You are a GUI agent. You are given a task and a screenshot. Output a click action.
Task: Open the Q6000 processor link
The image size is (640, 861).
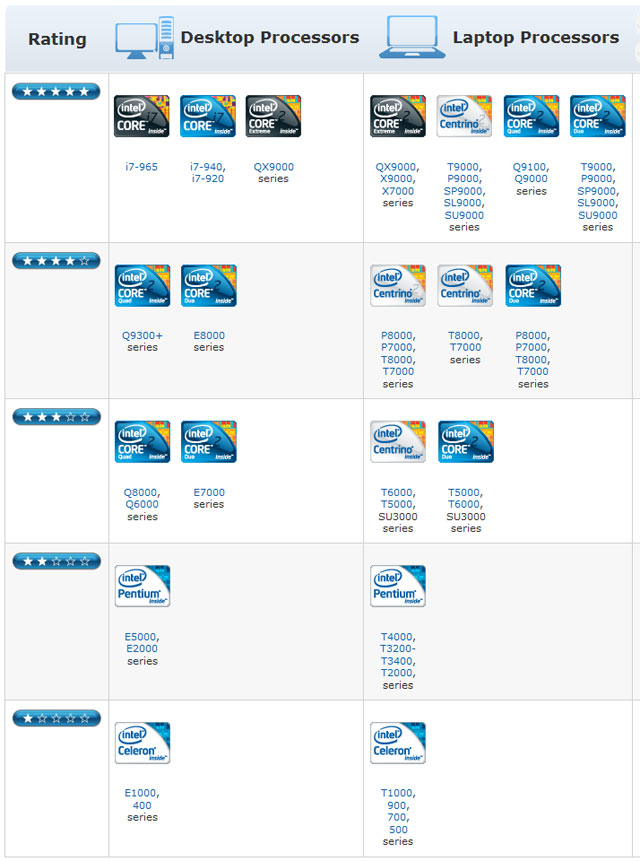coord(142,504)
